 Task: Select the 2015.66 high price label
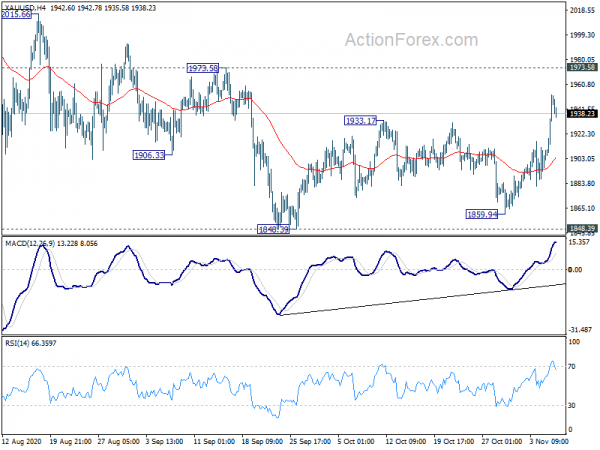20,16
